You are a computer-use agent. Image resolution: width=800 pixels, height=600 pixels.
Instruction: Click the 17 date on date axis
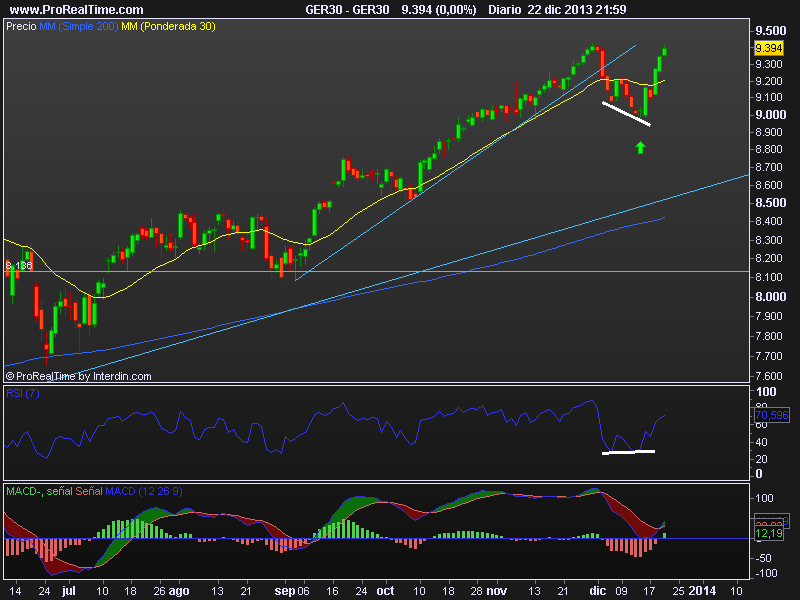coord(650,591)
